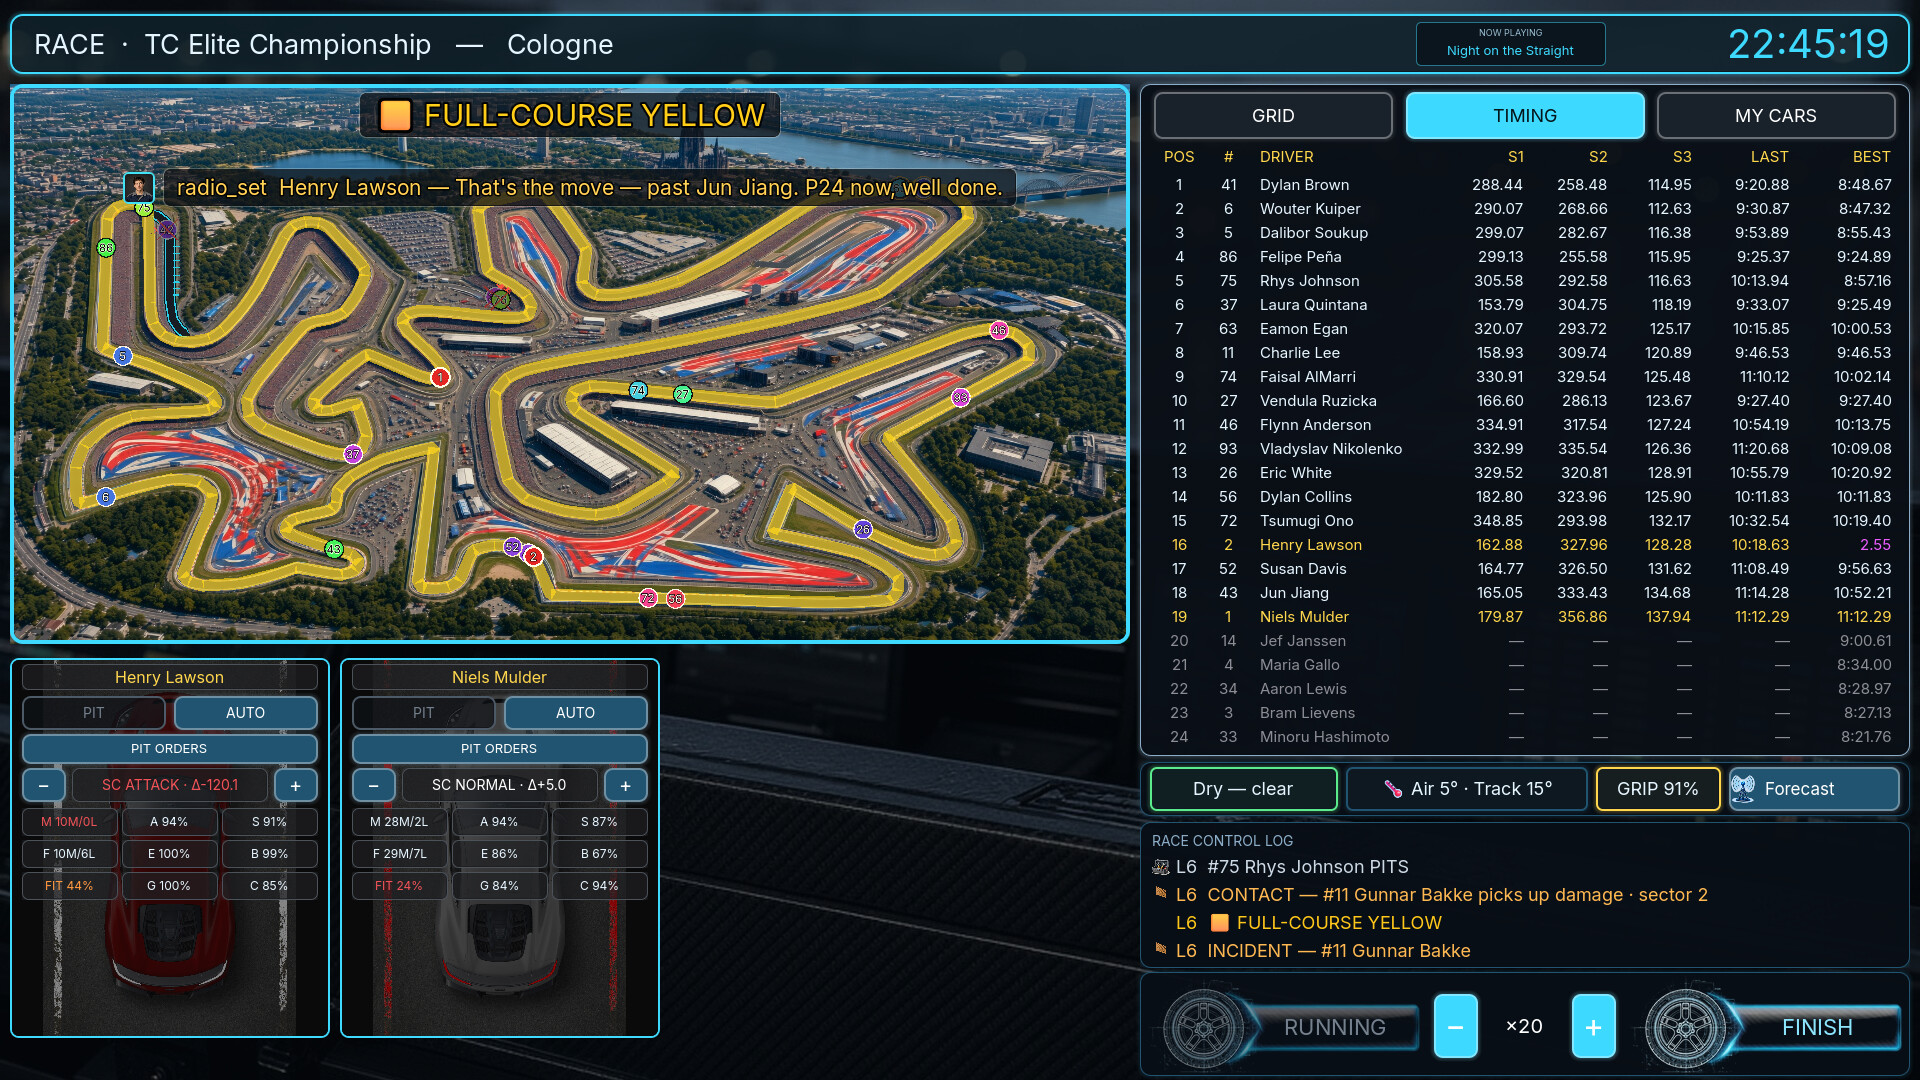
Task: Click the pit icon beside Rhys Johnson PITS
Action: [1161, 867]
